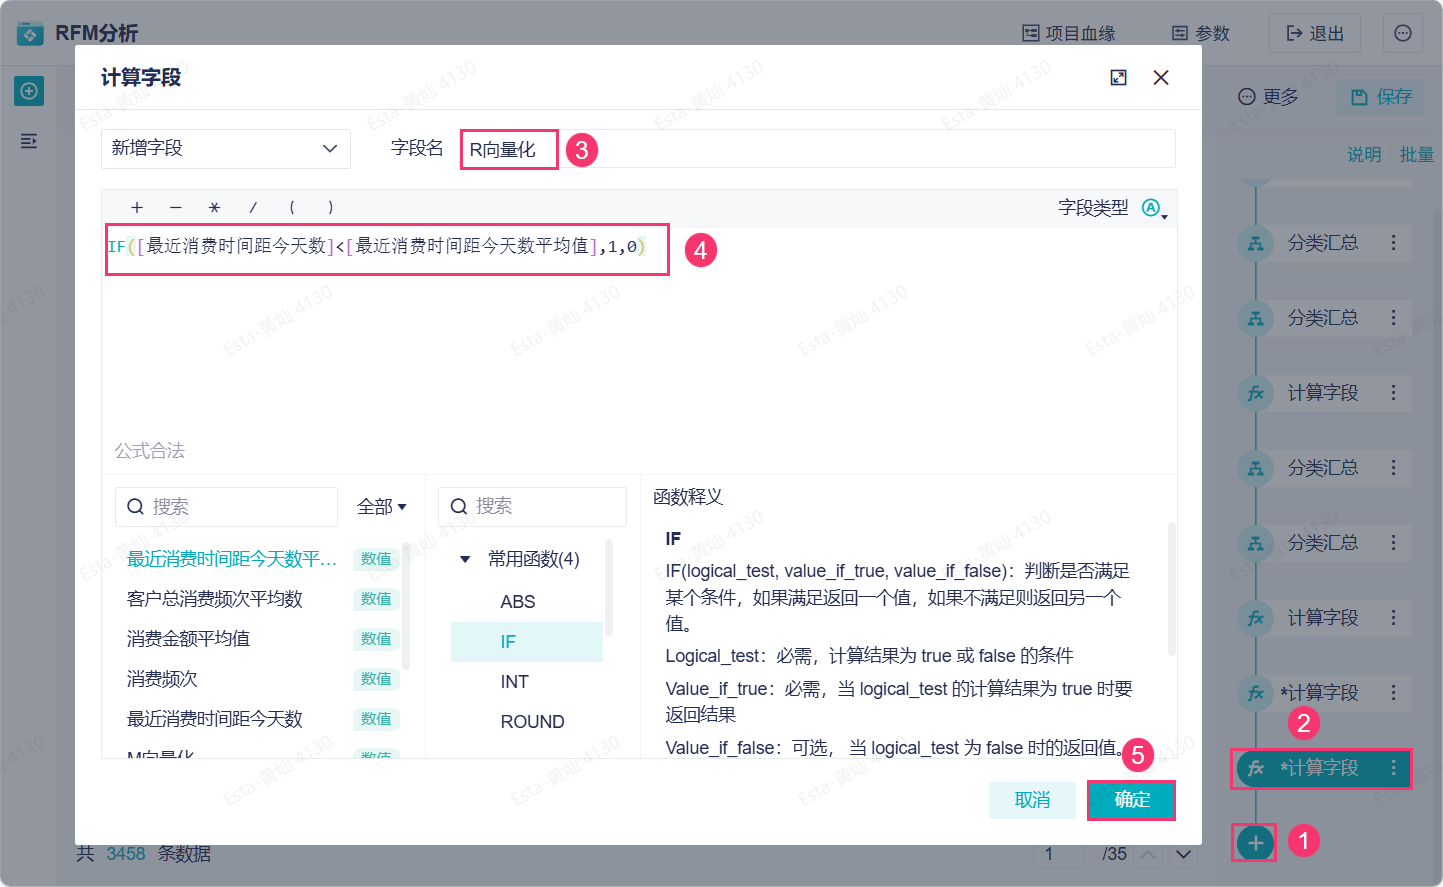The image size is (1443, 887).
Task: Go to next page with down arrow
Action: [1184, 854]
